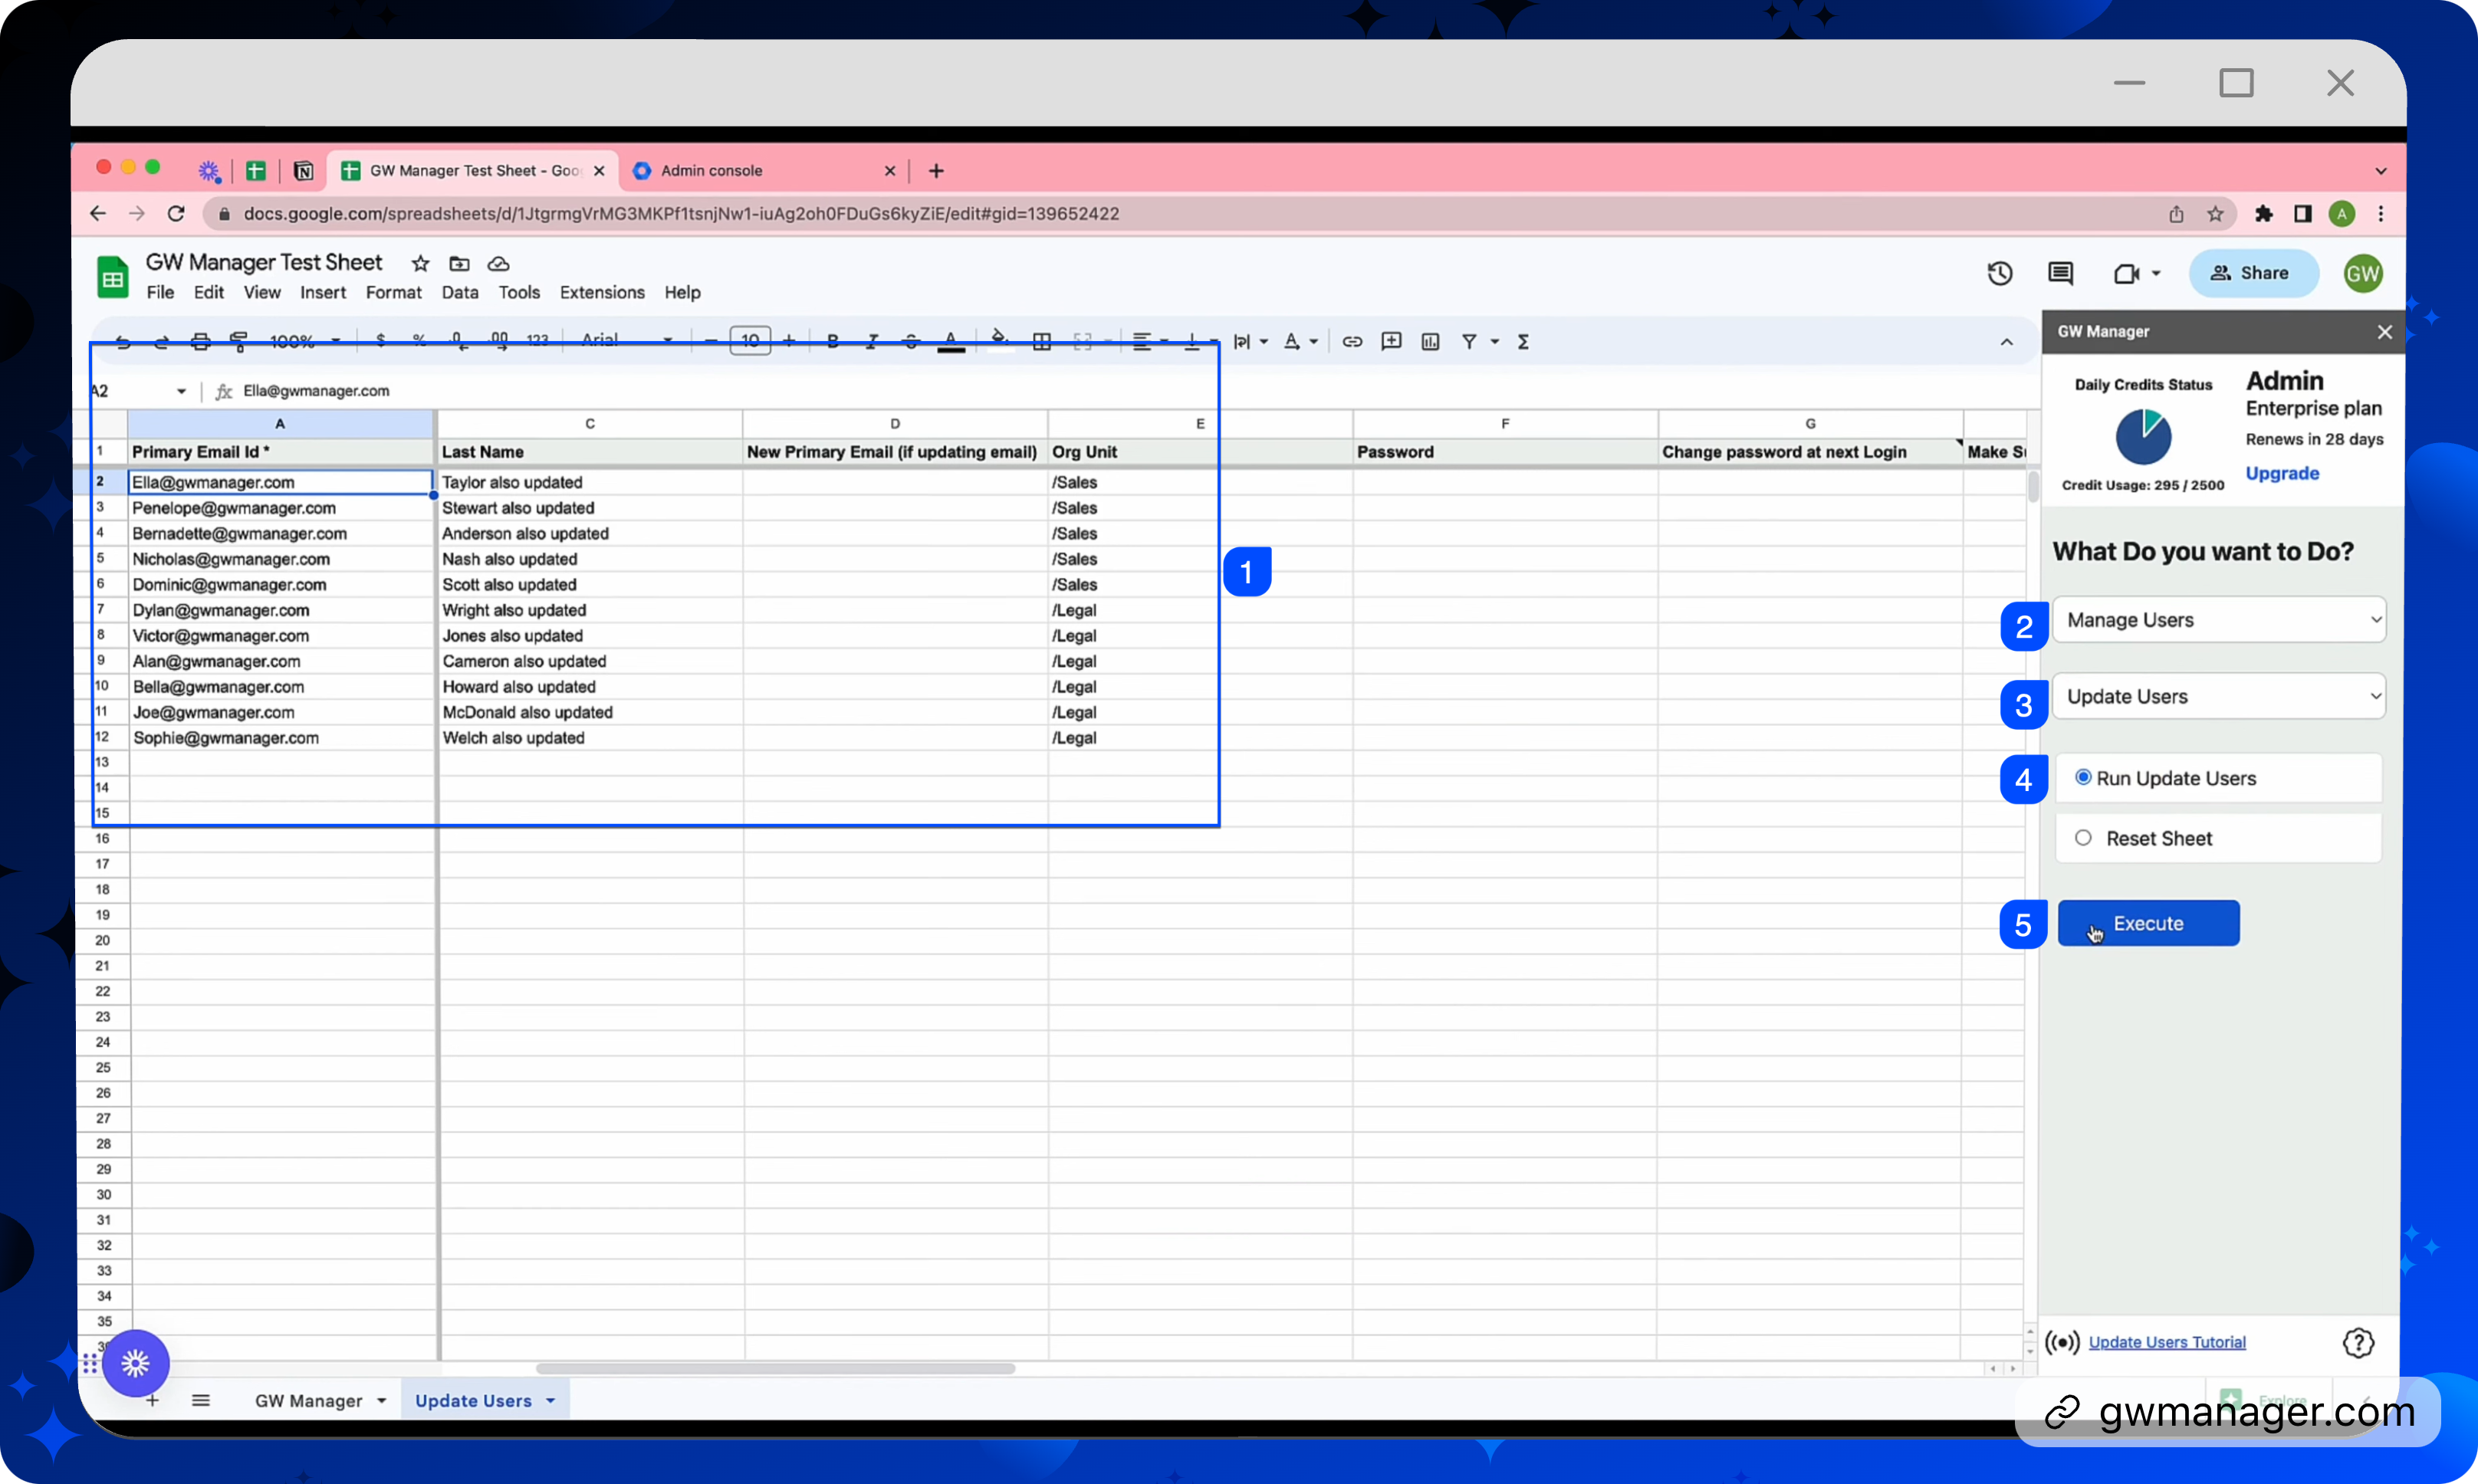Increase font size with plus button
The image size is (2478, 1484).
788,342
